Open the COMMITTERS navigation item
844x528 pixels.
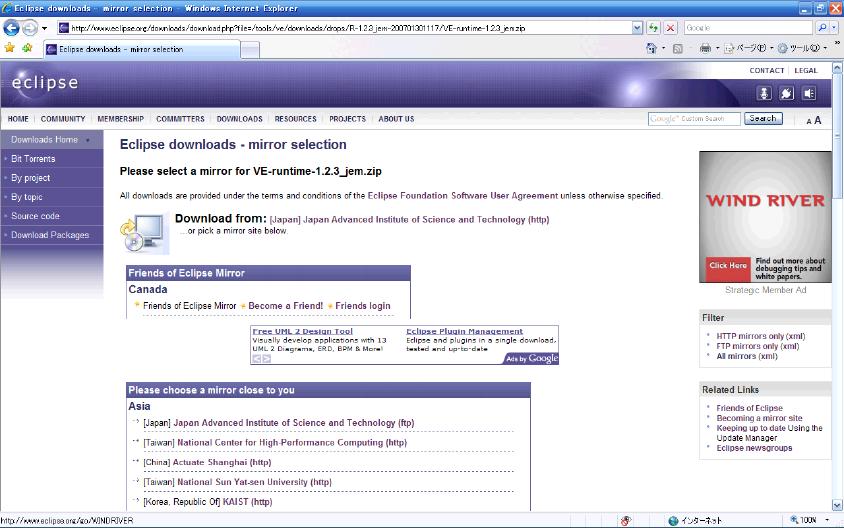(180, 119)
